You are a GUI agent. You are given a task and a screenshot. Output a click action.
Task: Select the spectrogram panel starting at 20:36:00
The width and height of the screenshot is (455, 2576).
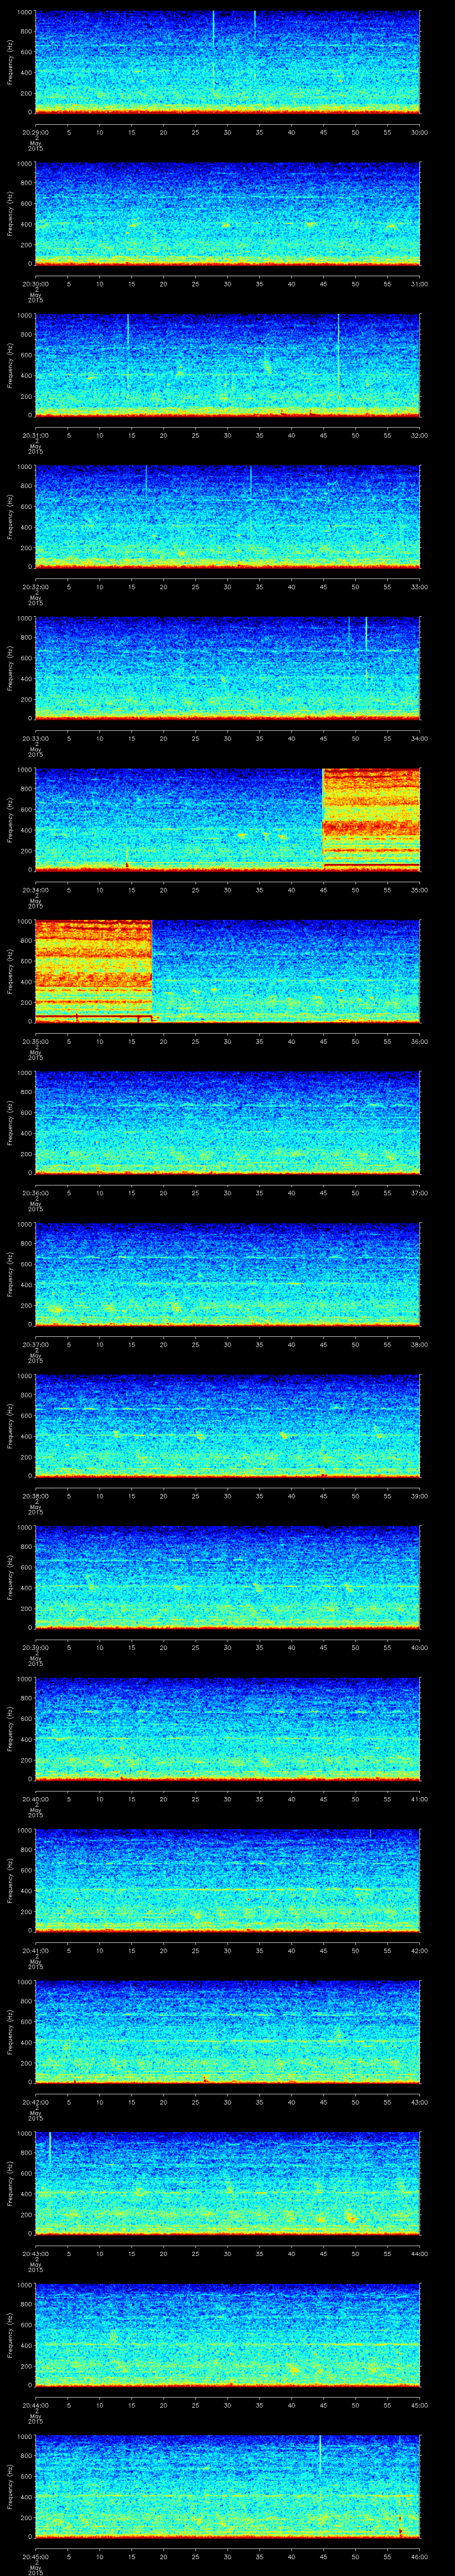pyautogui.click(x=227, y=1123)
